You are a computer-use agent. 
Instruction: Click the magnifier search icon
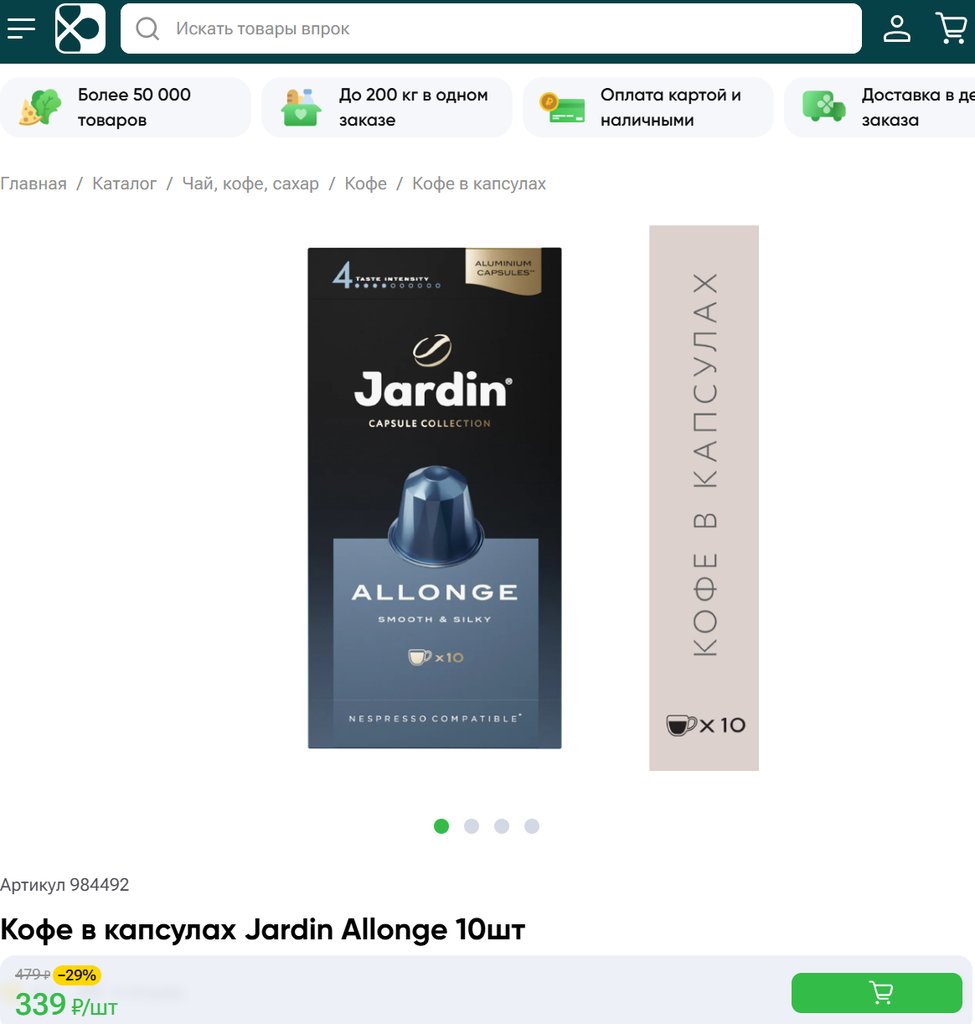[148, 29]
